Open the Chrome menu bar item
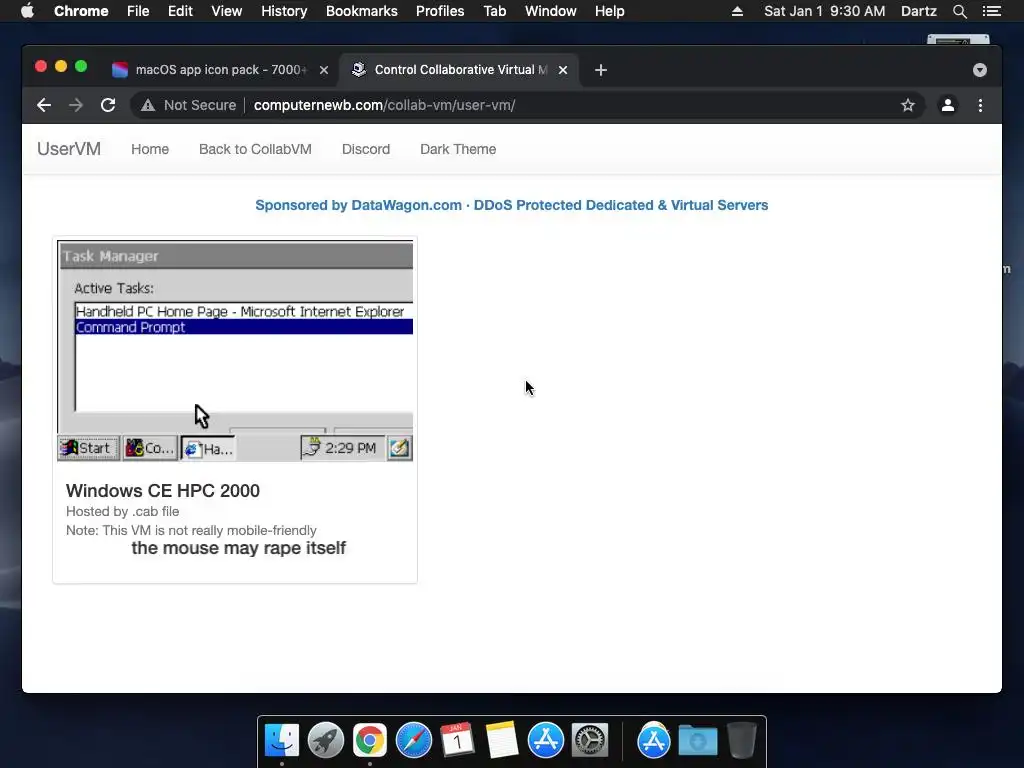 point(81,11)
